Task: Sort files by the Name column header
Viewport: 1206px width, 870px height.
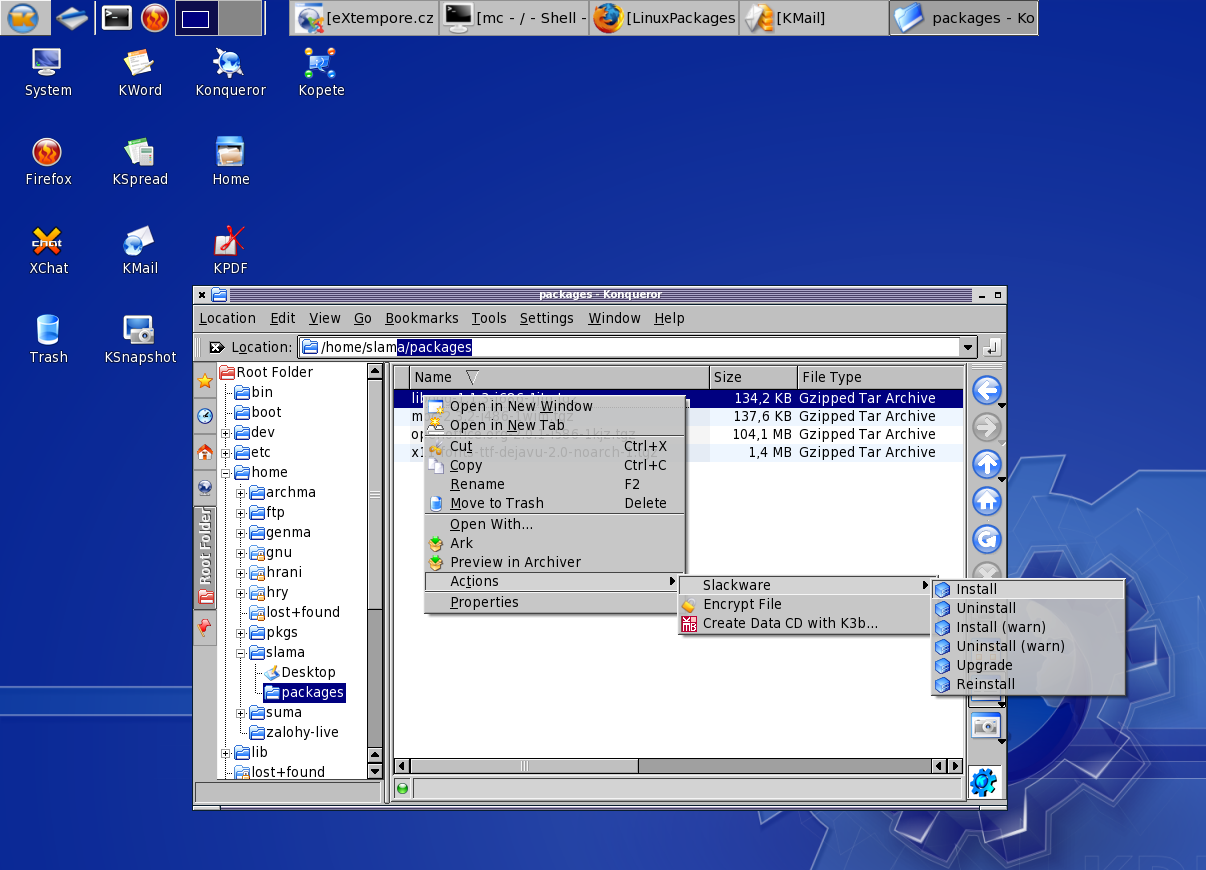Action: [559, 377]
